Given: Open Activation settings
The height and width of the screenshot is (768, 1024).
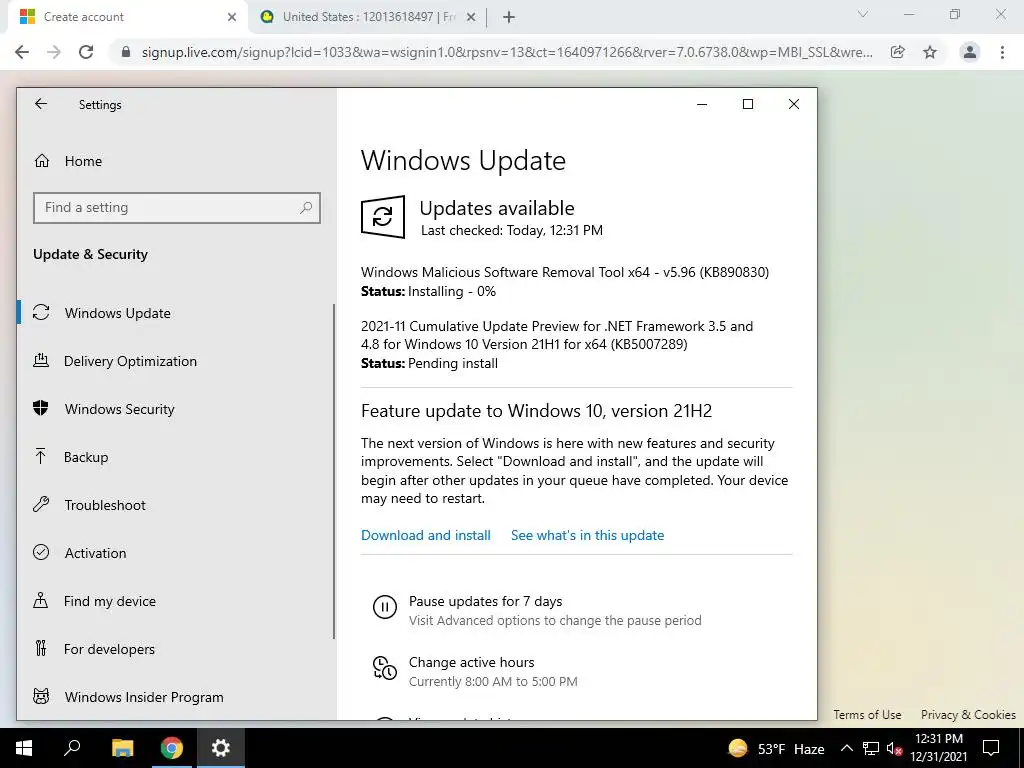Looking at the screenshot, I should [95, 553].
